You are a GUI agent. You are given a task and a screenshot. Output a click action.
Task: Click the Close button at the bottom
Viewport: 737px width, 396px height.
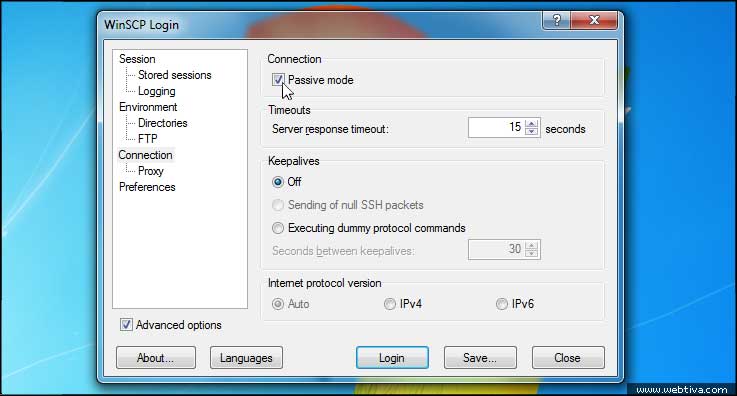(x=568, y=358)
